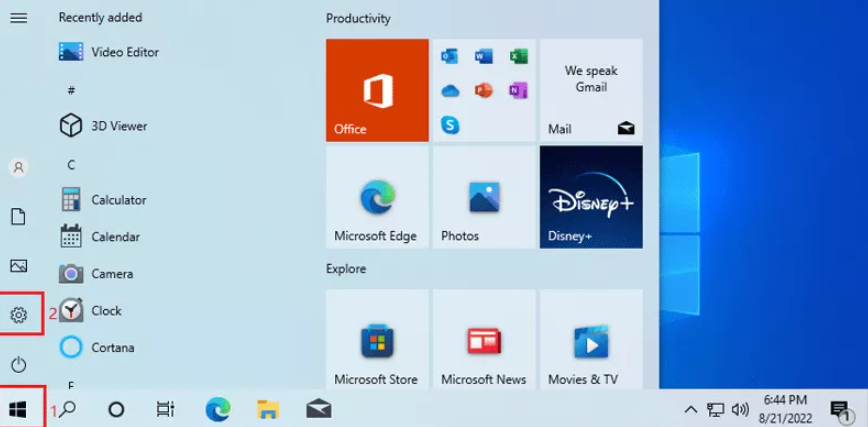Launch Edge from the taskbar
Screen dimensions: 868x427
(x=218, y=409)
